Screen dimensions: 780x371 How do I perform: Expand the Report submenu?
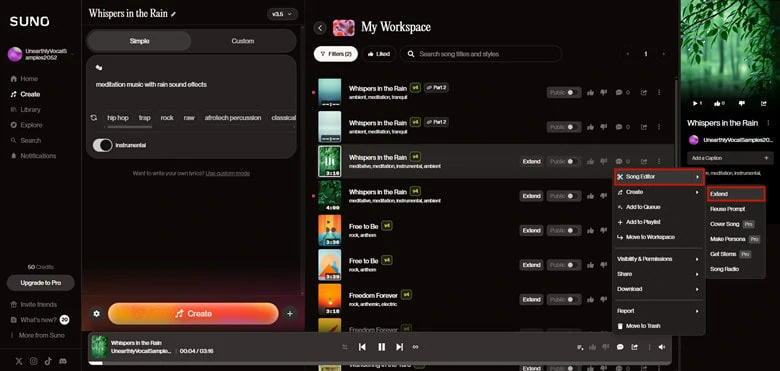click(659, 311)
